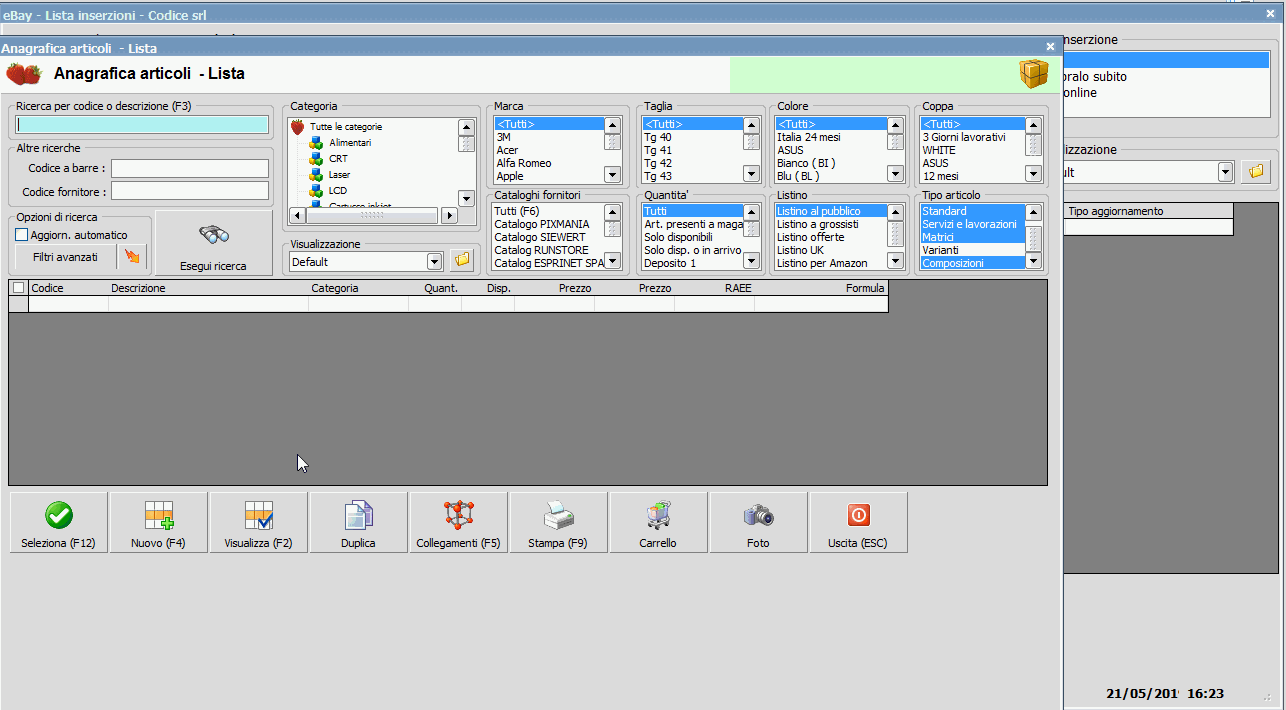Click the orange icon next to Filtri avanzati
The height and width of the screenshot is (710, 1286).
tap(132, 257)
